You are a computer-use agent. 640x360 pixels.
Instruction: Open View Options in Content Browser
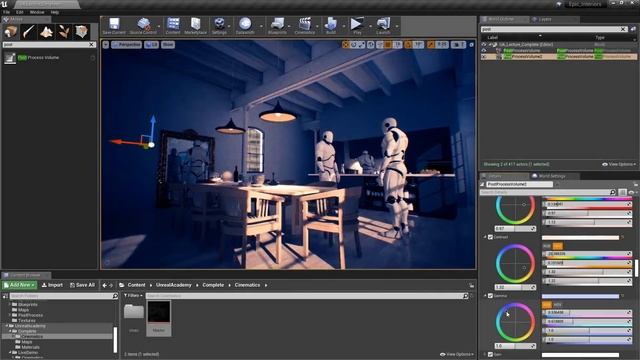point(457,354)
